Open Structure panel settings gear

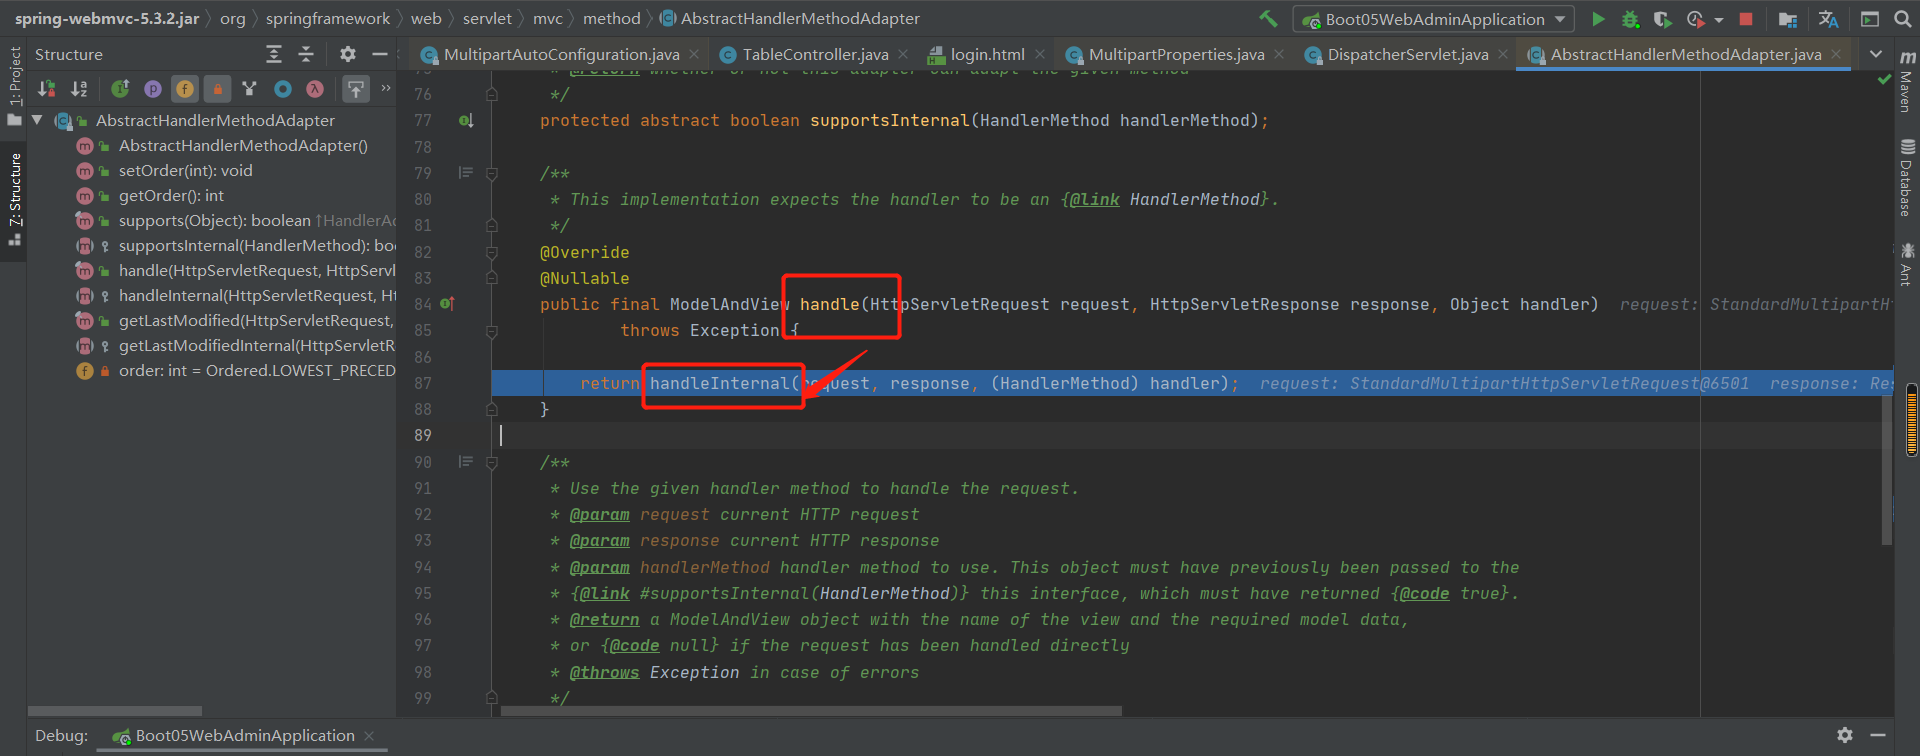click(x=347, y=54)
